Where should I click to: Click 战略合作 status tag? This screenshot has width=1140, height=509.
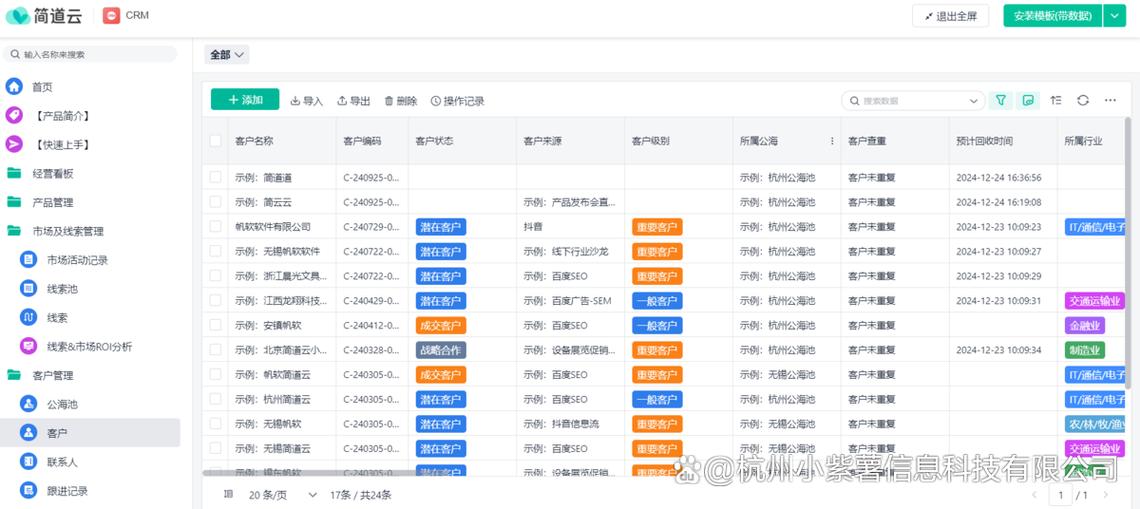tap(441, 350)
